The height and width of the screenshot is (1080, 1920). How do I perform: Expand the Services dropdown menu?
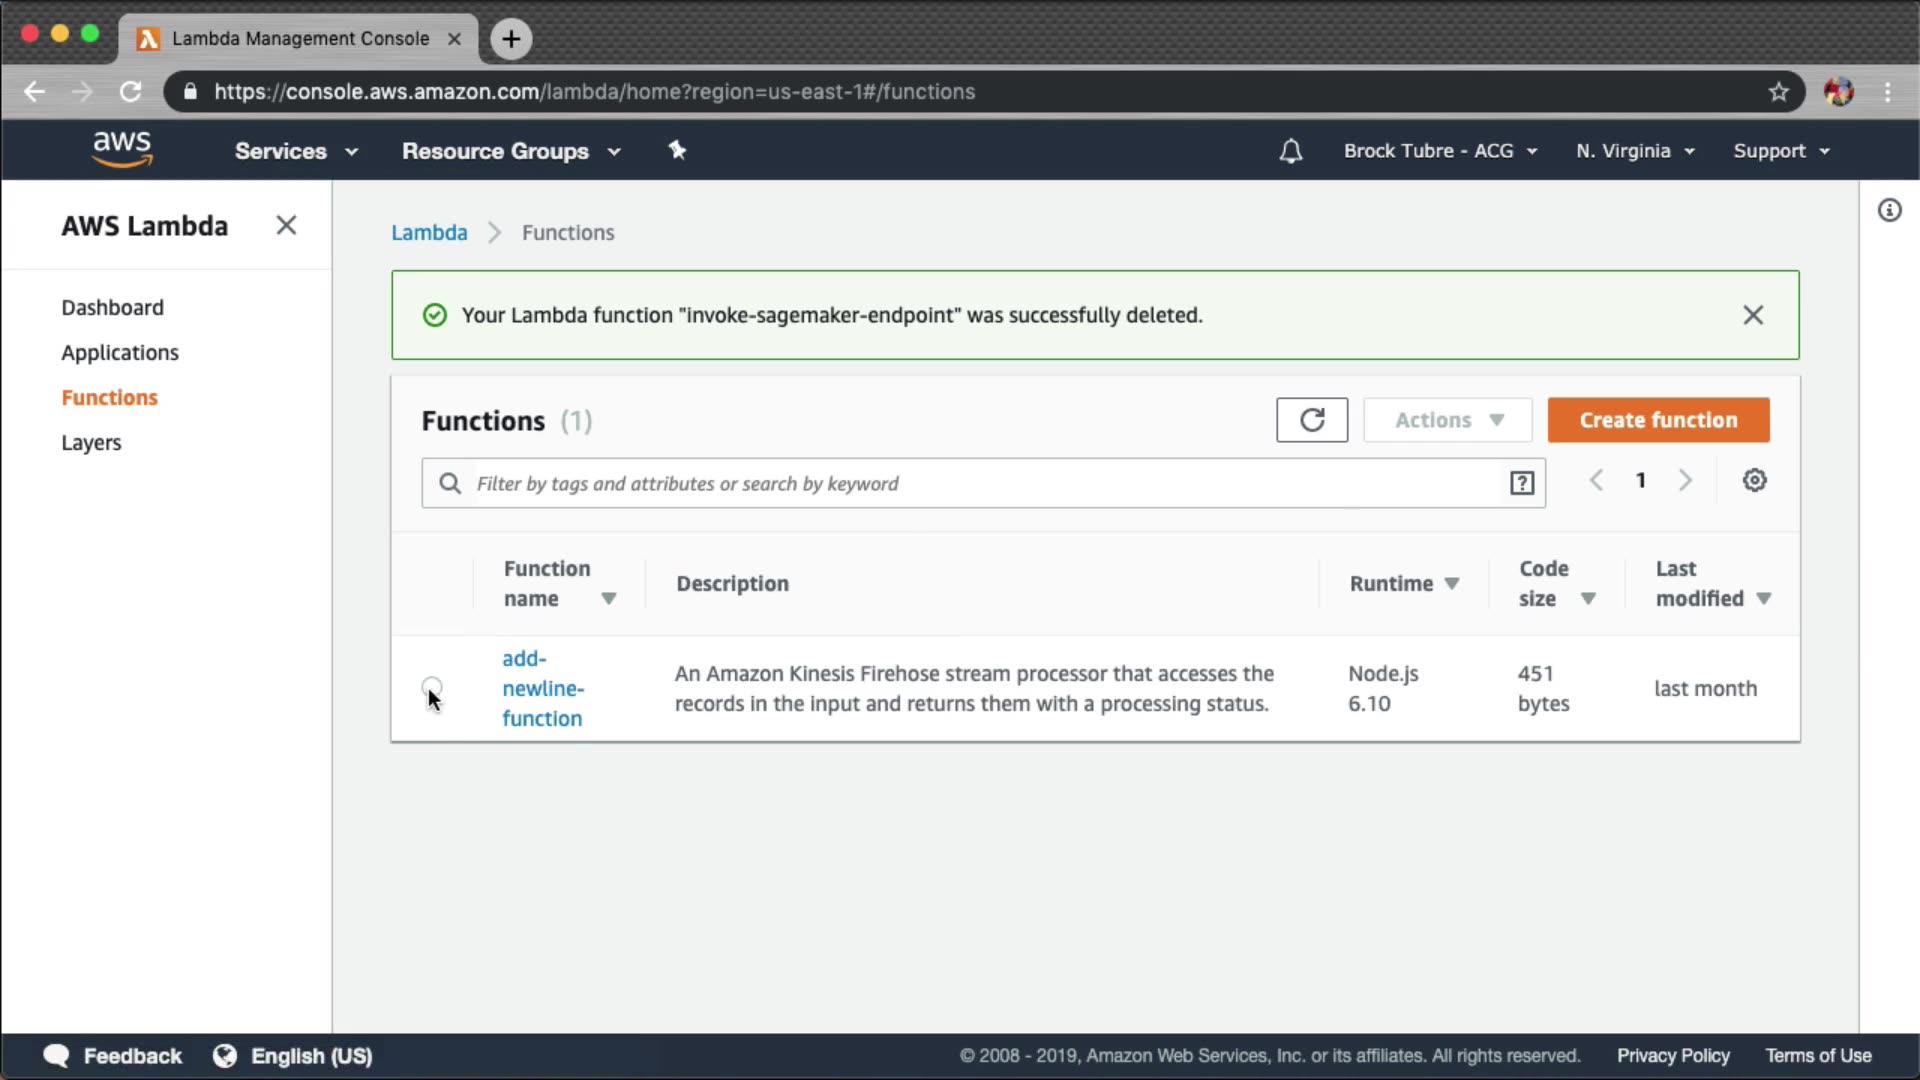click(296, 151)
